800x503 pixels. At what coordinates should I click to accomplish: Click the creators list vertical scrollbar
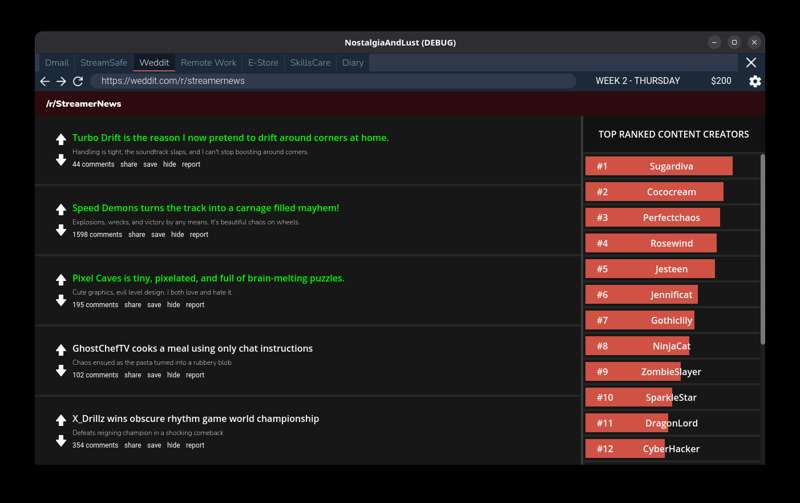[x=762, y=250]
